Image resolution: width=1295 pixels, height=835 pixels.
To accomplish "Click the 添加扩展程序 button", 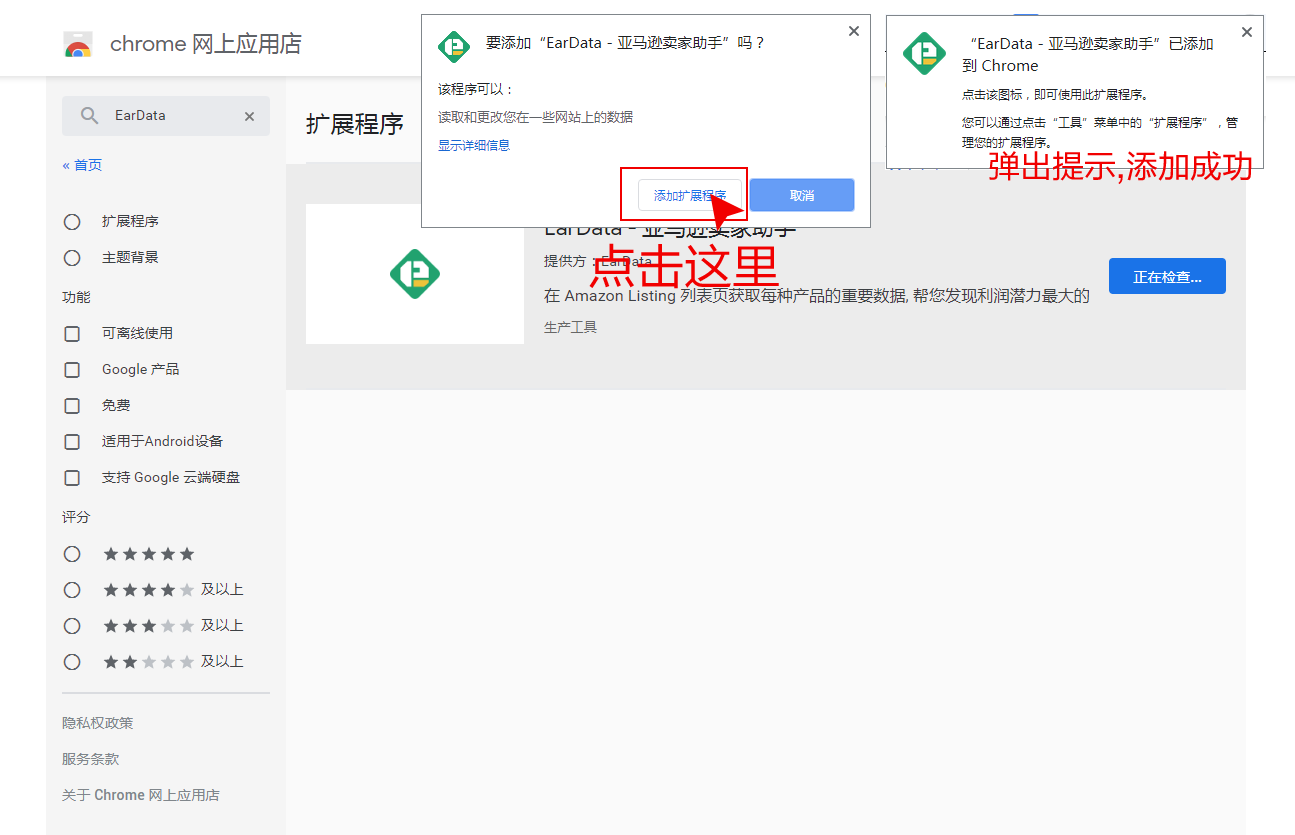I will pos(690,195).
